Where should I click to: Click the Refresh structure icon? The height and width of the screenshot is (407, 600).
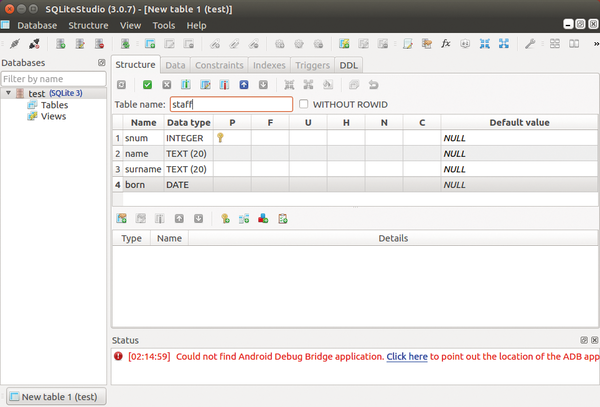(x=121, y=85)
